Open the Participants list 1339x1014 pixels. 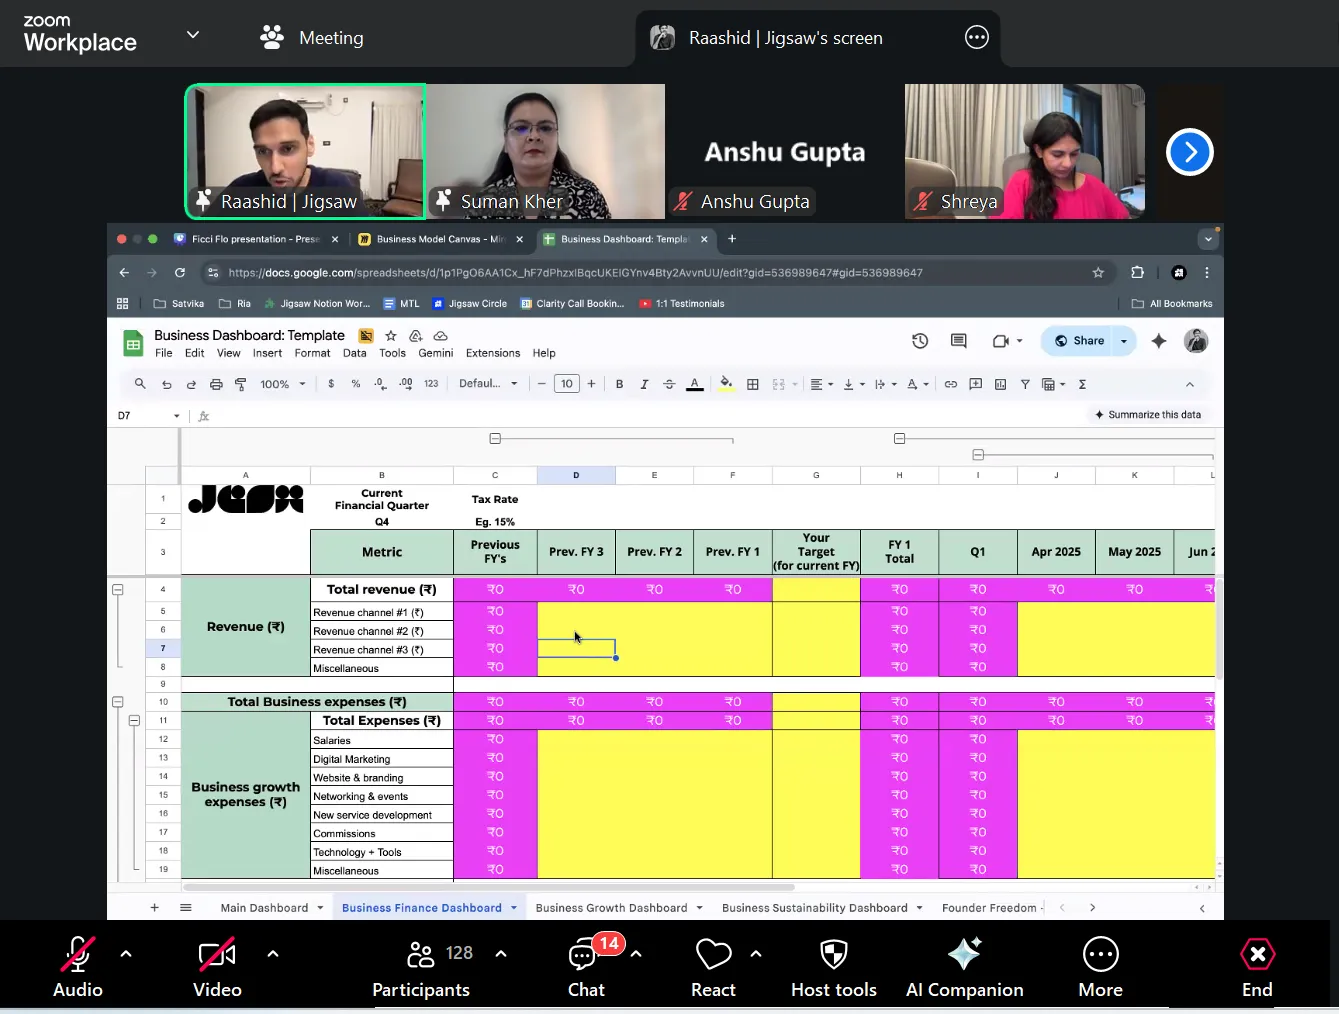tap(421, 966)
